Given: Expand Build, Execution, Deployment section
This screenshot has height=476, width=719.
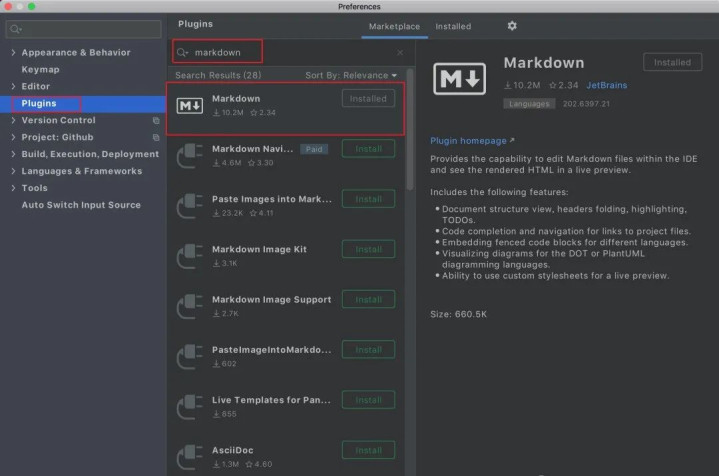Looking at the screenshot, I should point(12,154).
